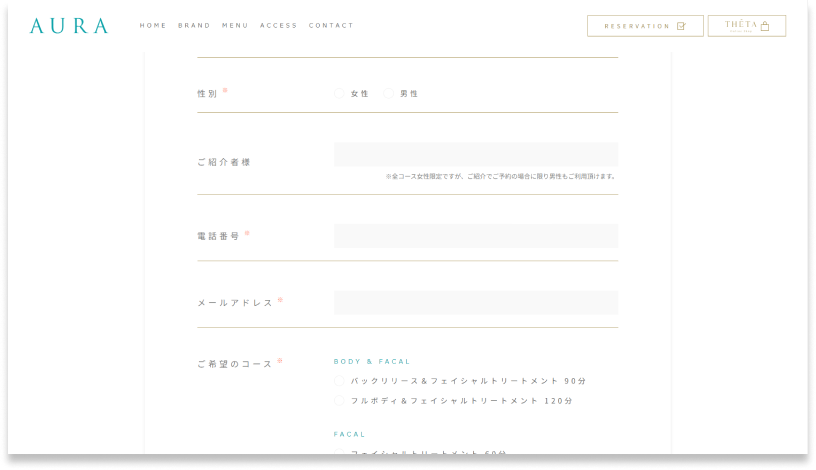Open the ACCESS navigation link
816x470 pixels.
(278, 26)
